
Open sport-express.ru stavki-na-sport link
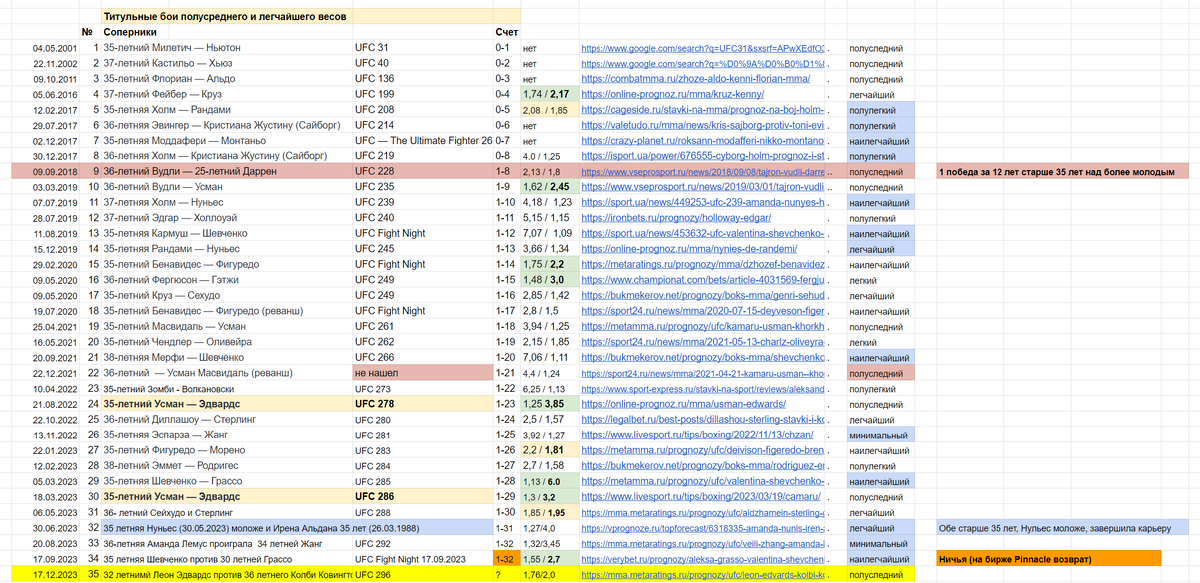(702, 389)
